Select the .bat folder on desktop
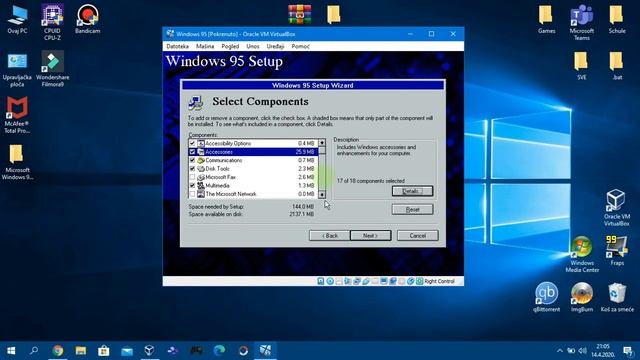The height and width of the screenshot is (360, 640). (x=617, y=66)
